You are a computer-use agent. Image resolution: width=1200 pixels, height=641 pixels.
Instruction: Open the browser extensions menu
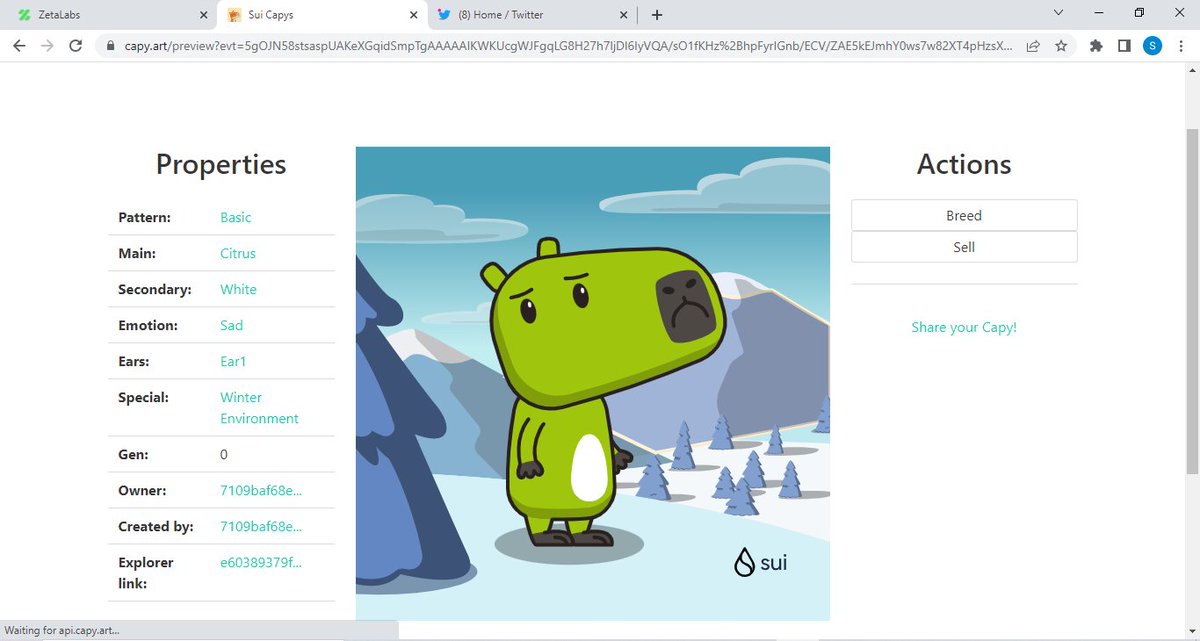(1096, 46)
